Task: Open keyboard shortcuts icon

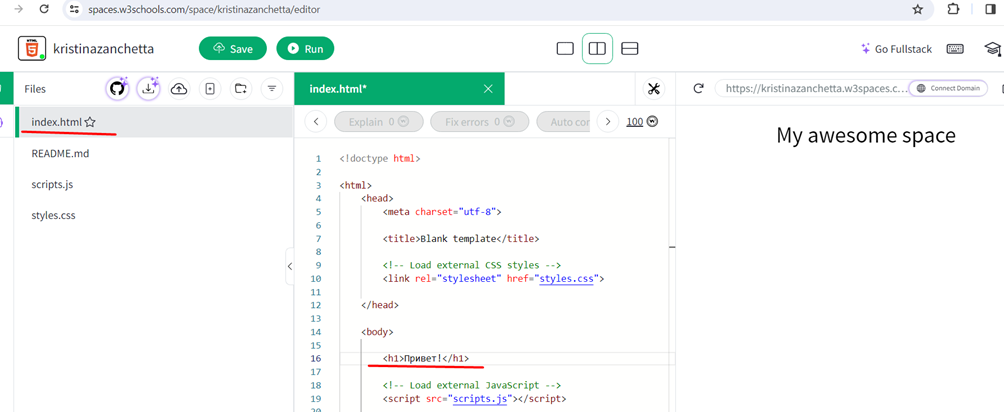Action: [955, 49]
